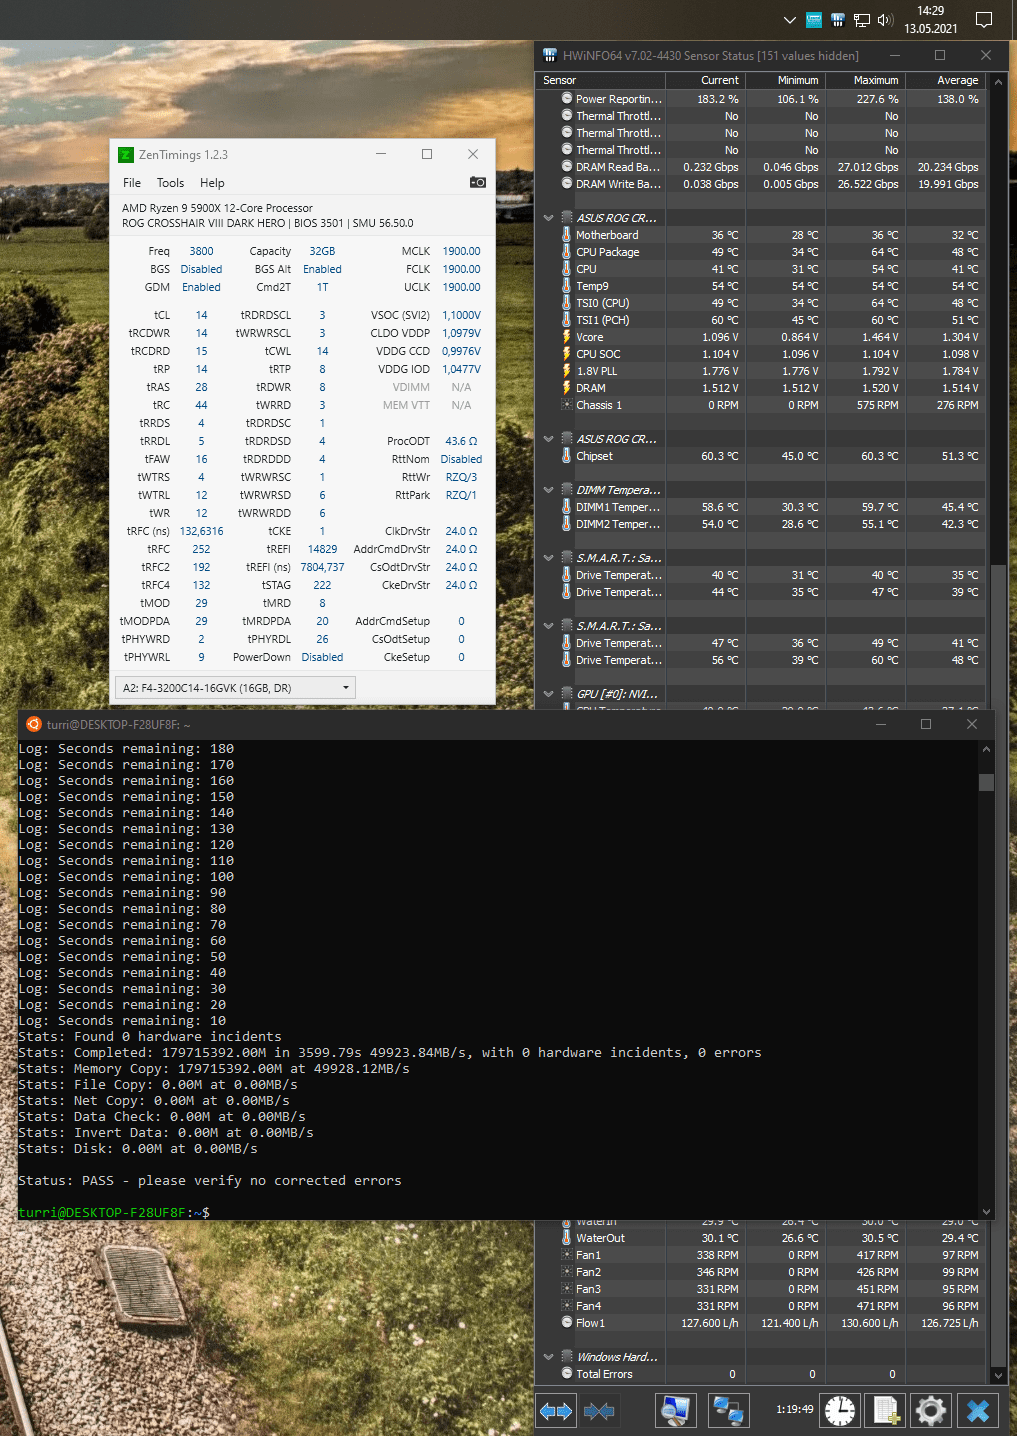Image resolution: width=1017 pixels, height=1436 pixels.
Task: Click the Minimum column header in HWiNFO
Action: pyautogui.click(x=785, y=80)
